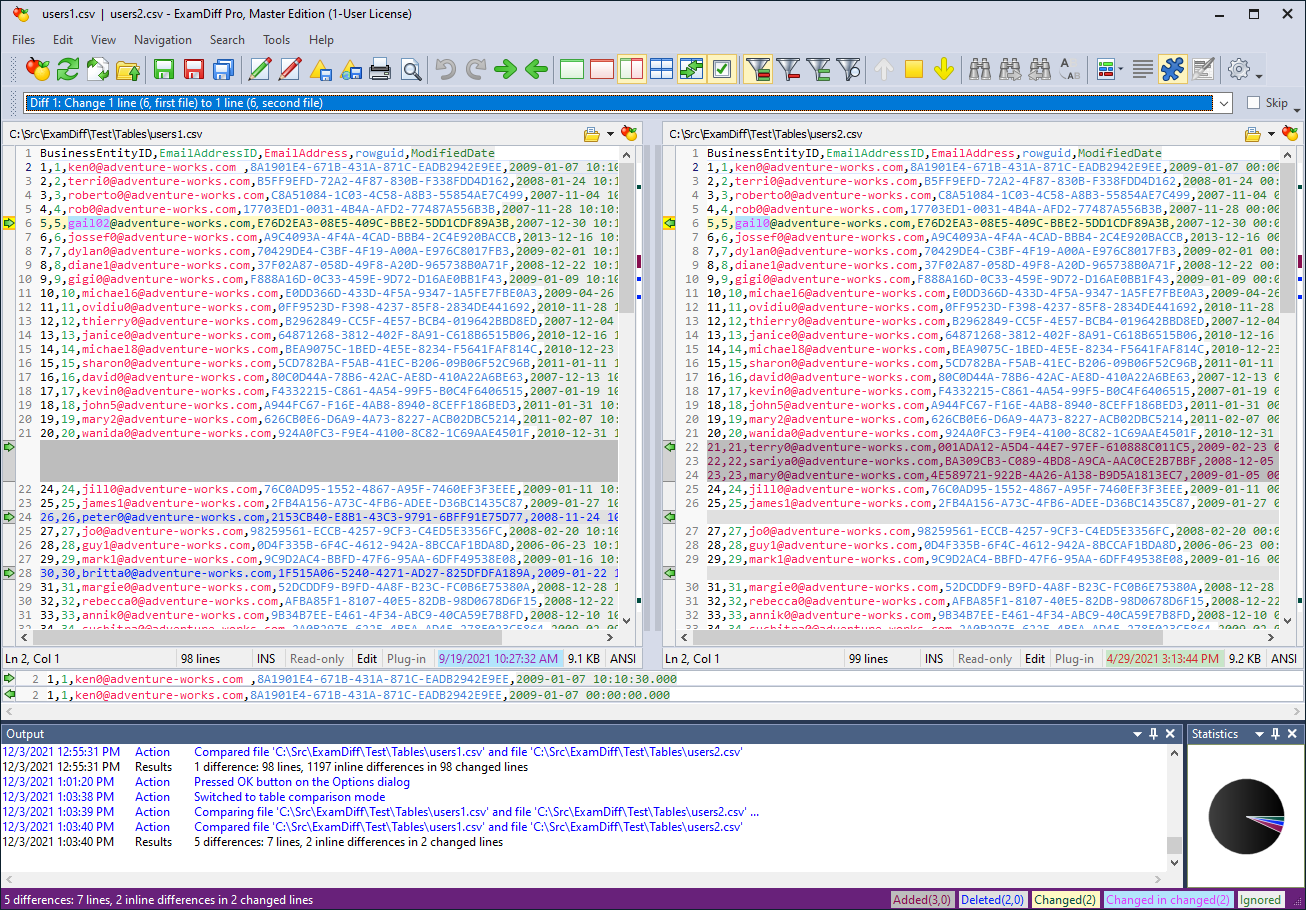Viewport: 1306px width, 910px height.
Task: Open Find using first binoculars icon
Action: click(980, 69)
